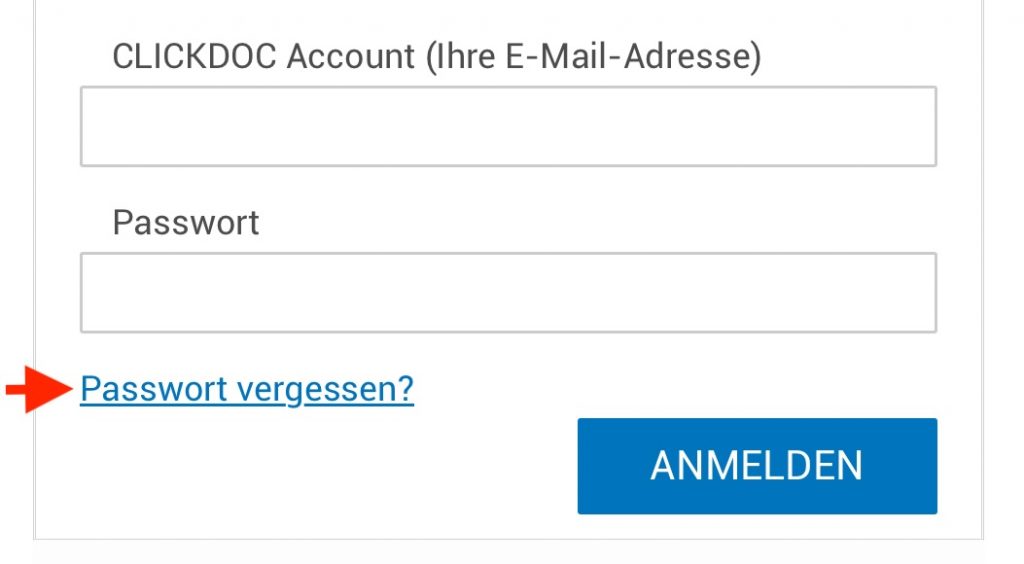Follow the underlined Passwort vergessen? text
The width and height of the screenshot is (1024, 564).
[x=247, y=389]
